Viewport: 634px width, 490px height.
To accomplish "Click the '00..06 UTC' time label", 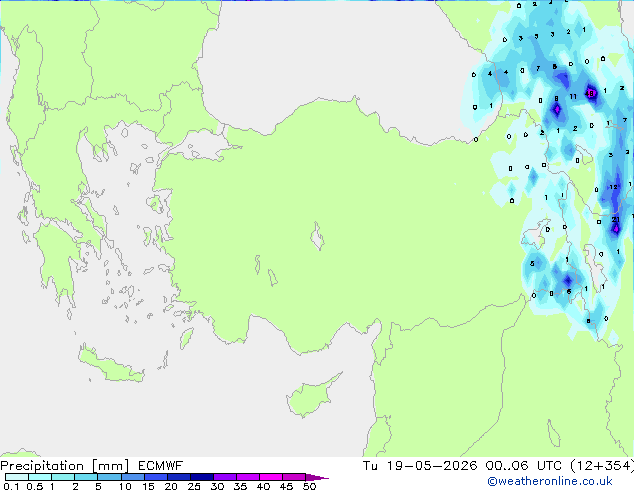I will pos(524,466).
